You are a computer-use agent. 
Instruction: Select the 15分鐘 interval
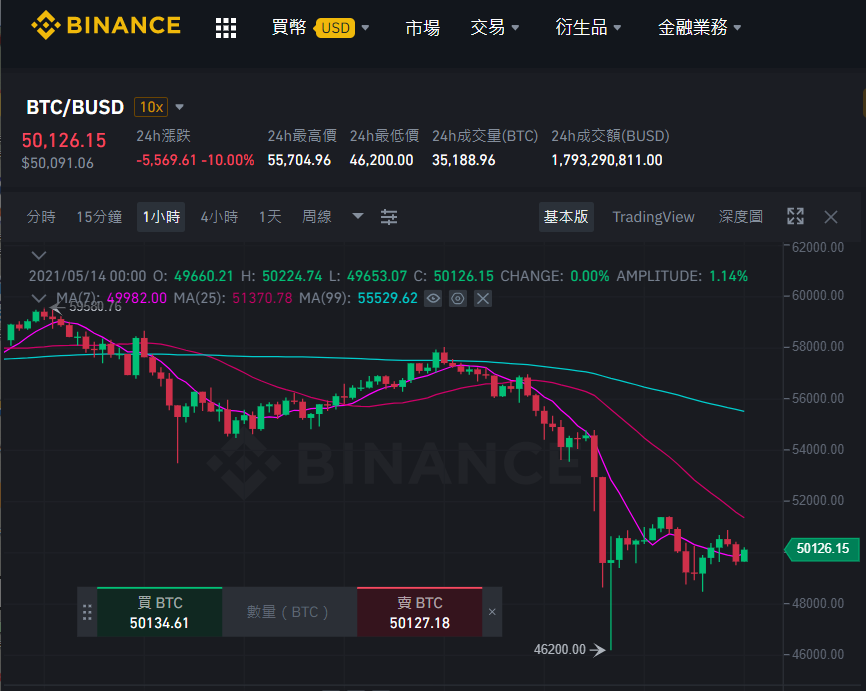pos(99,217)
